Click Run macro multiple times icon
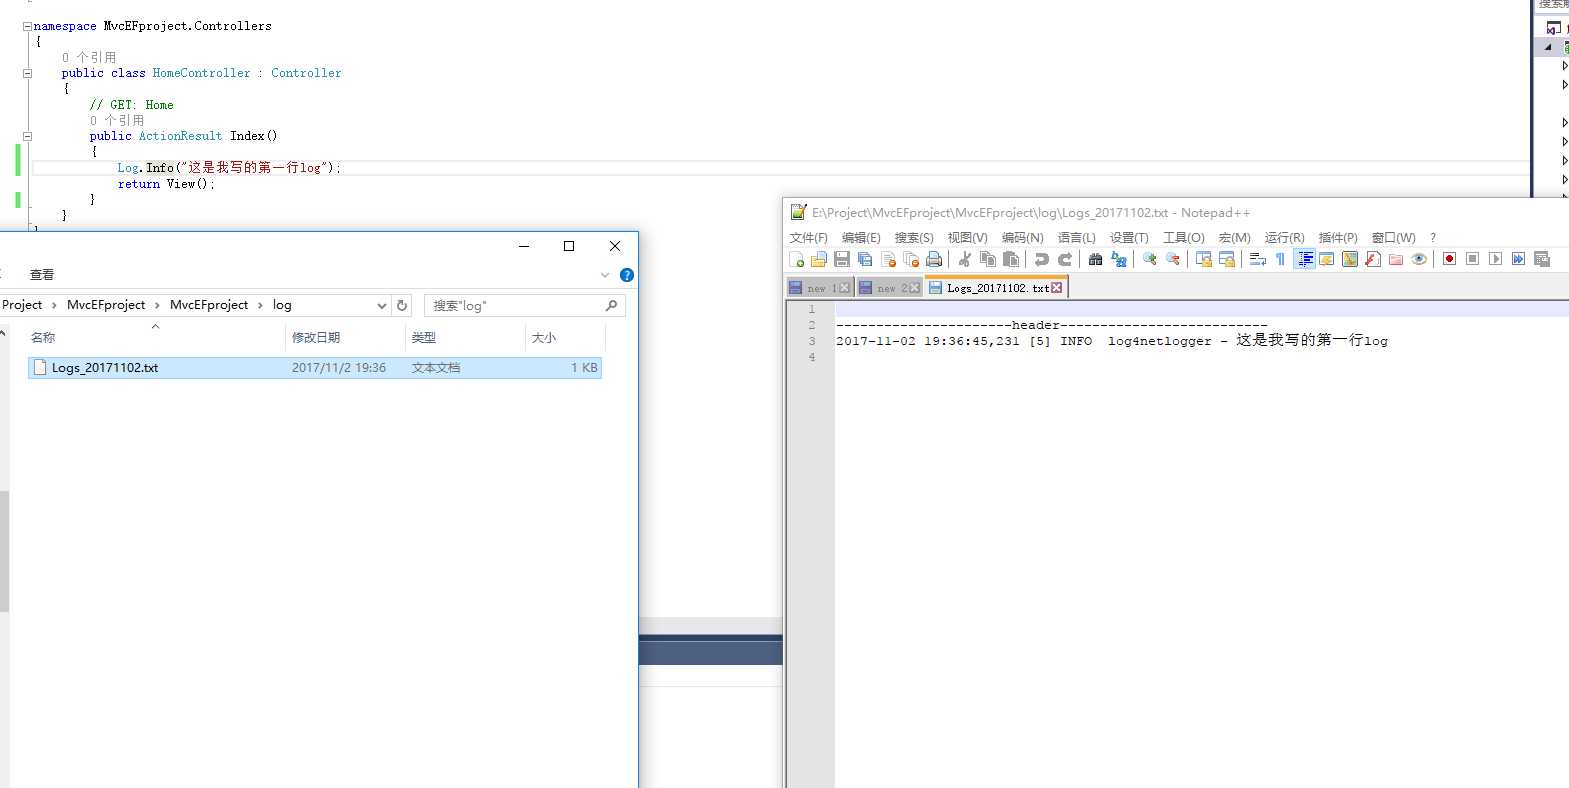This screenshot has width=1569, height=788. [1518, 259]
